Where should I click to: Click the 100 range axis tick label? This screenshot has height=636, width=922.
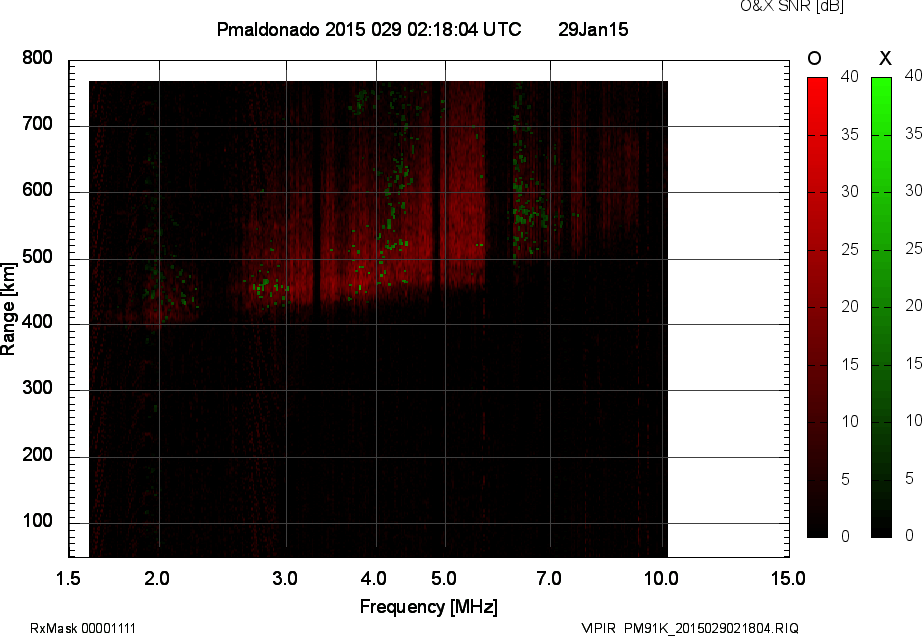point(38,521)
